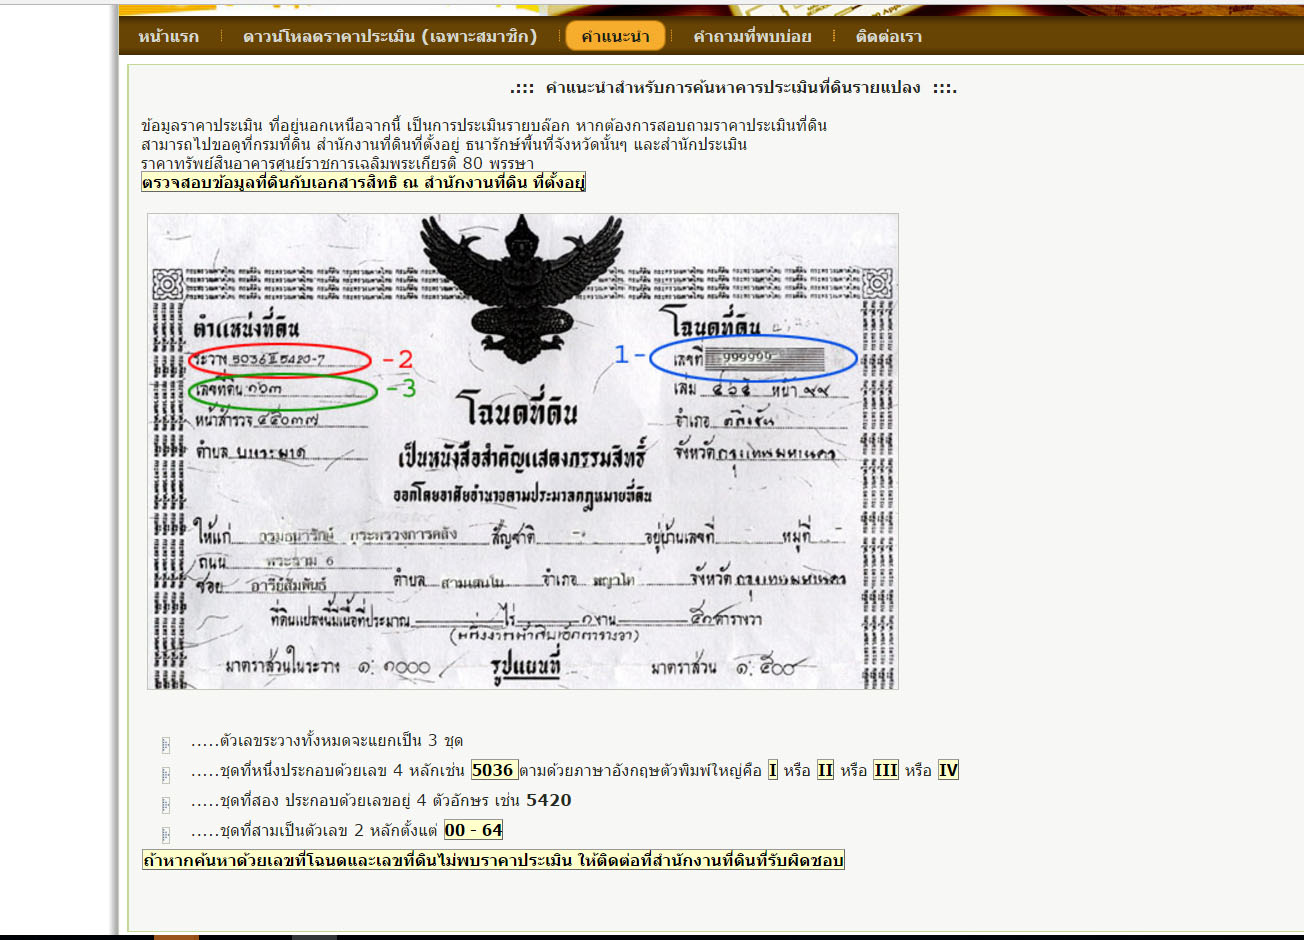
Task: Click the bullet icon beside the 5036 line
Action: pos(166,774)
